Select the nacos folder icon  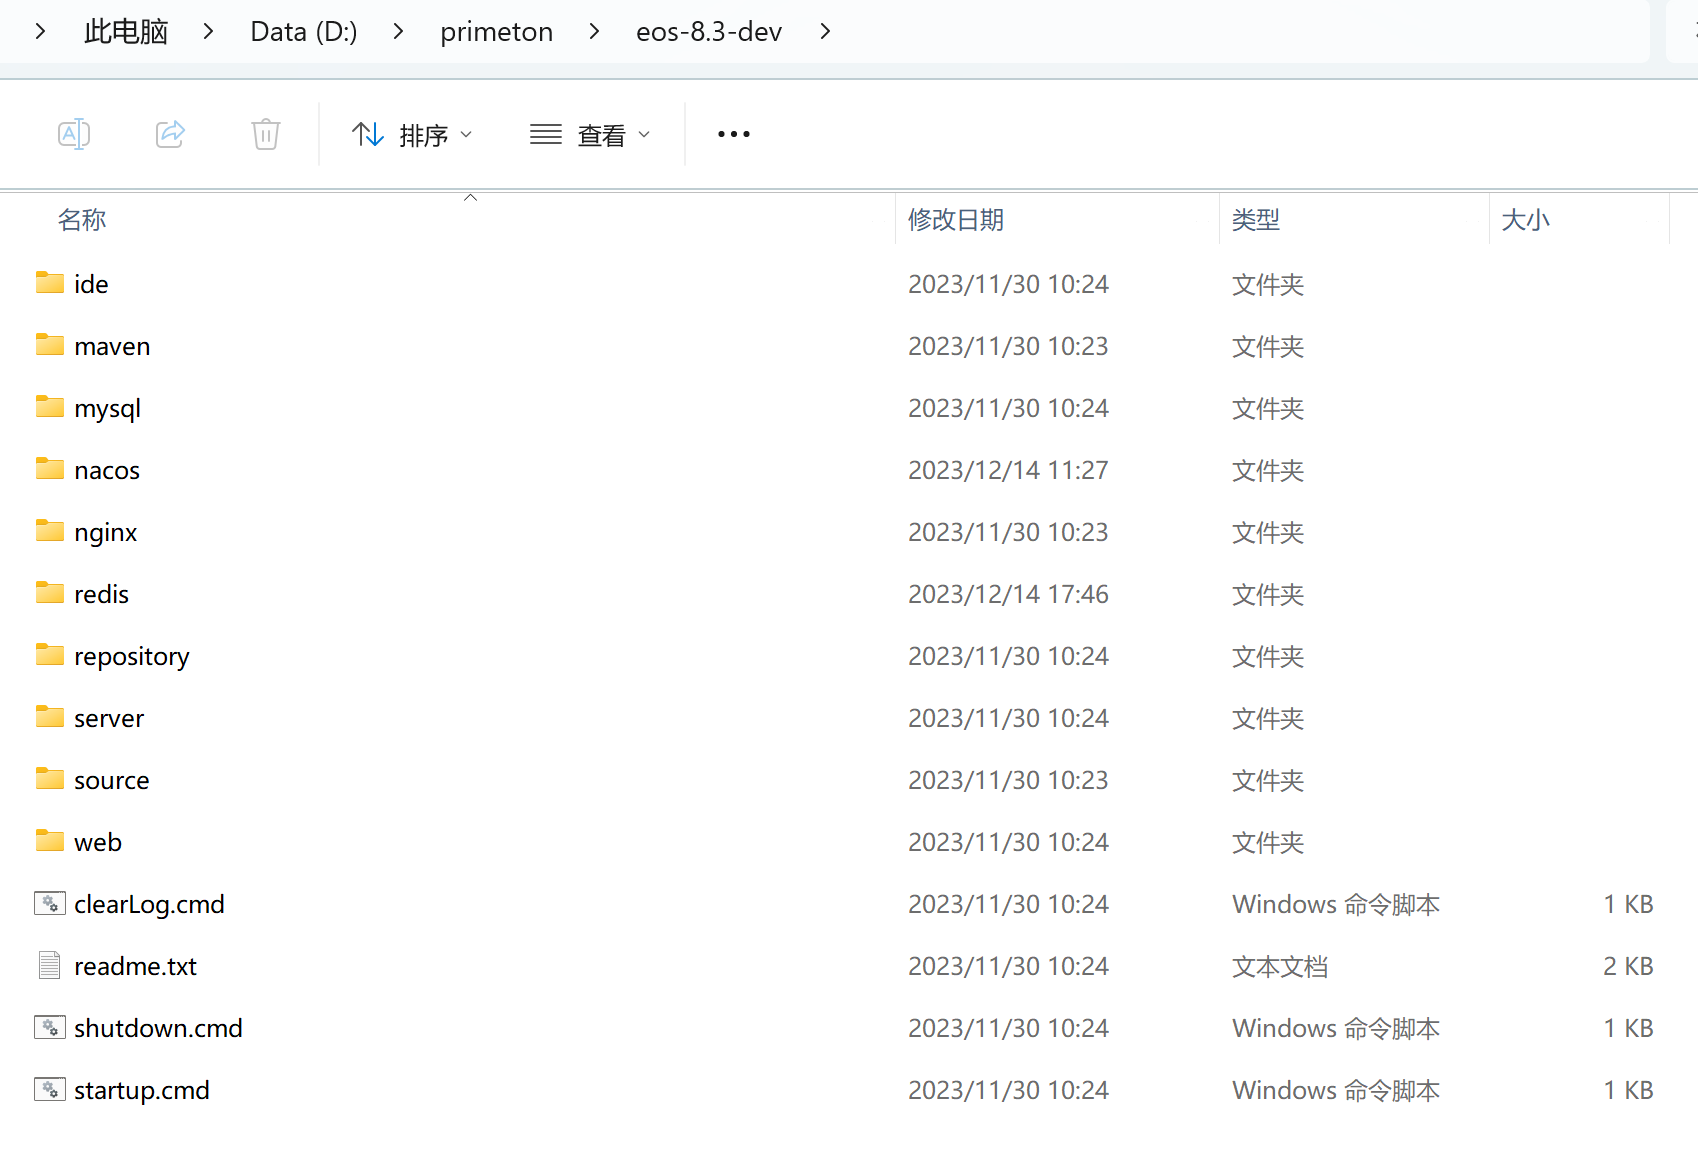point(50,469)
